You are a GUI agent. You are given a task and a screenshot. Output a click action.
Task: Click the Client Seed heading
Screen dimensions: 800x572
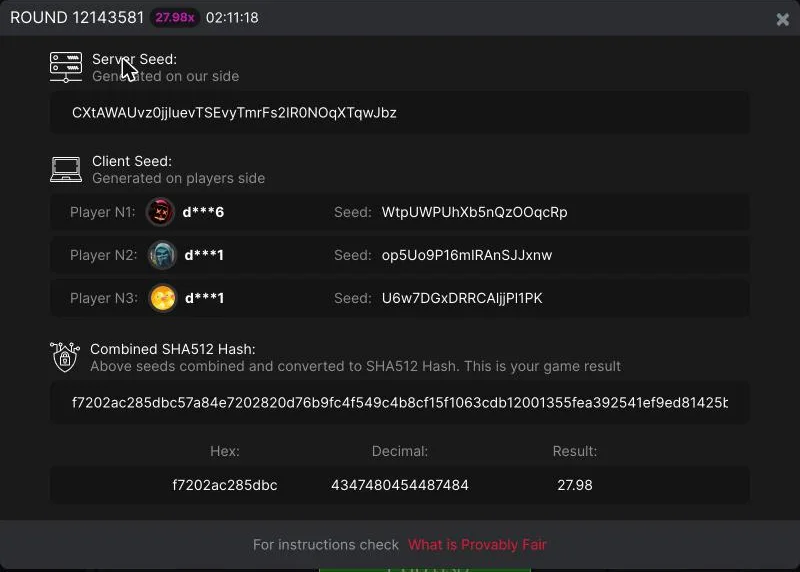(x=132, y=161)
